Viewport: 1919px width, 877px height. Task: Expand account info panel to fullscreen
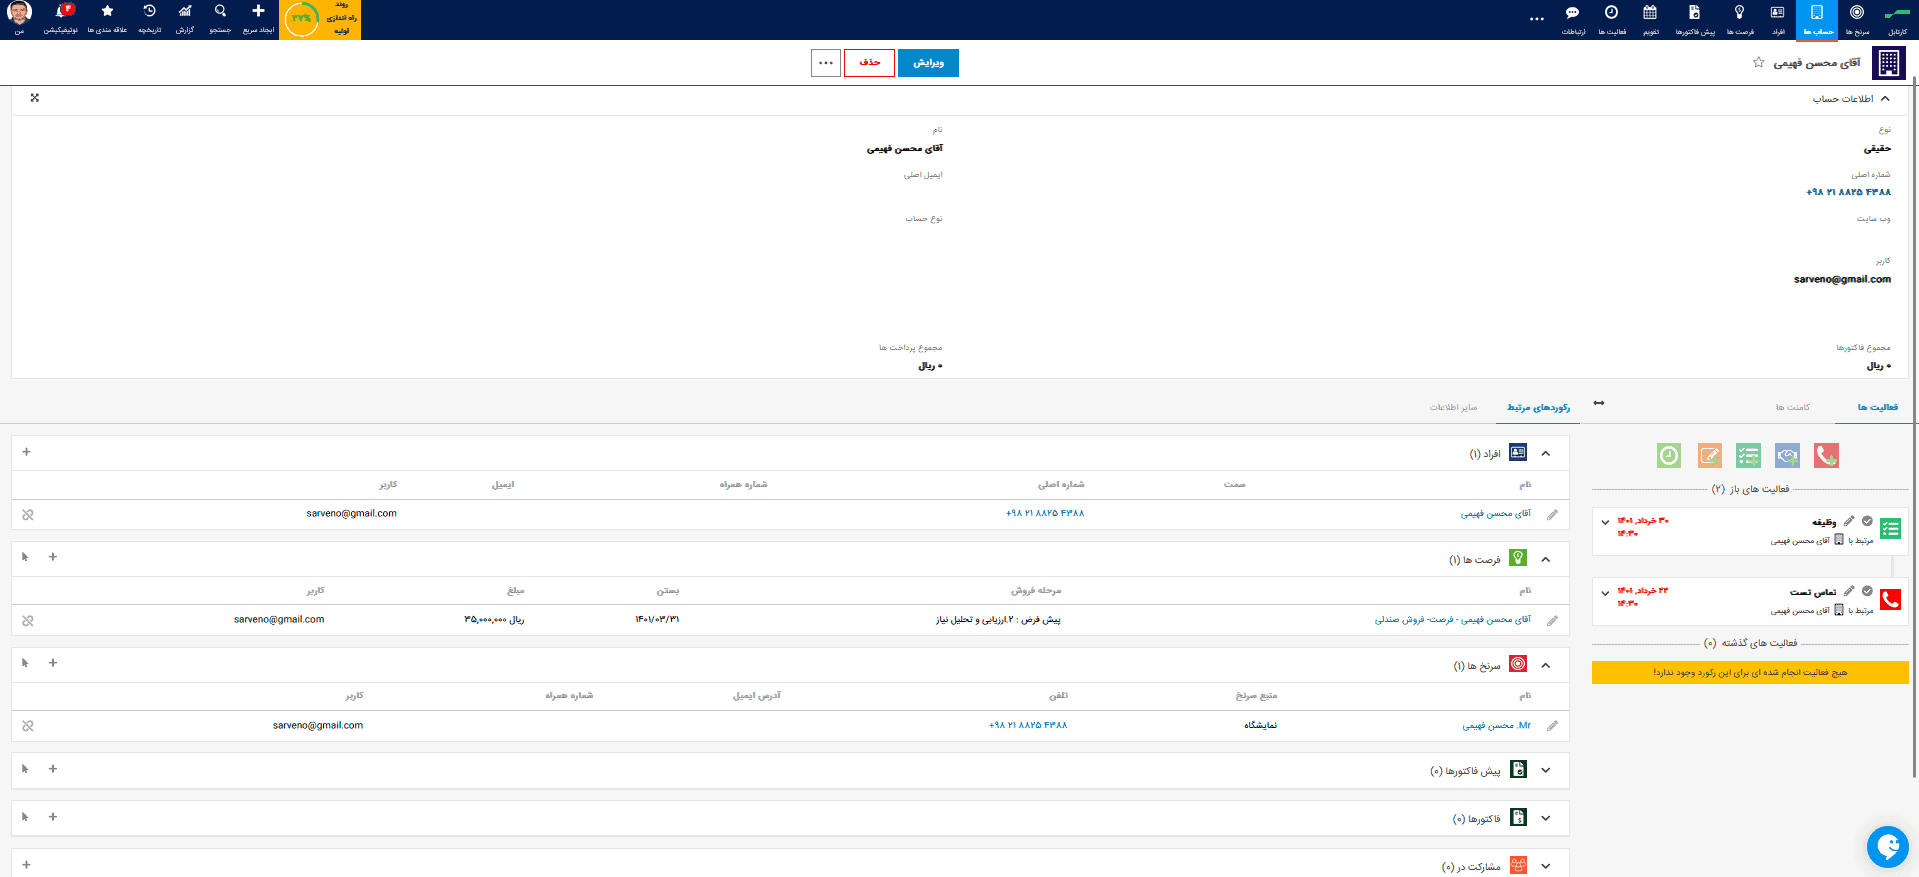tap(35, 98)
